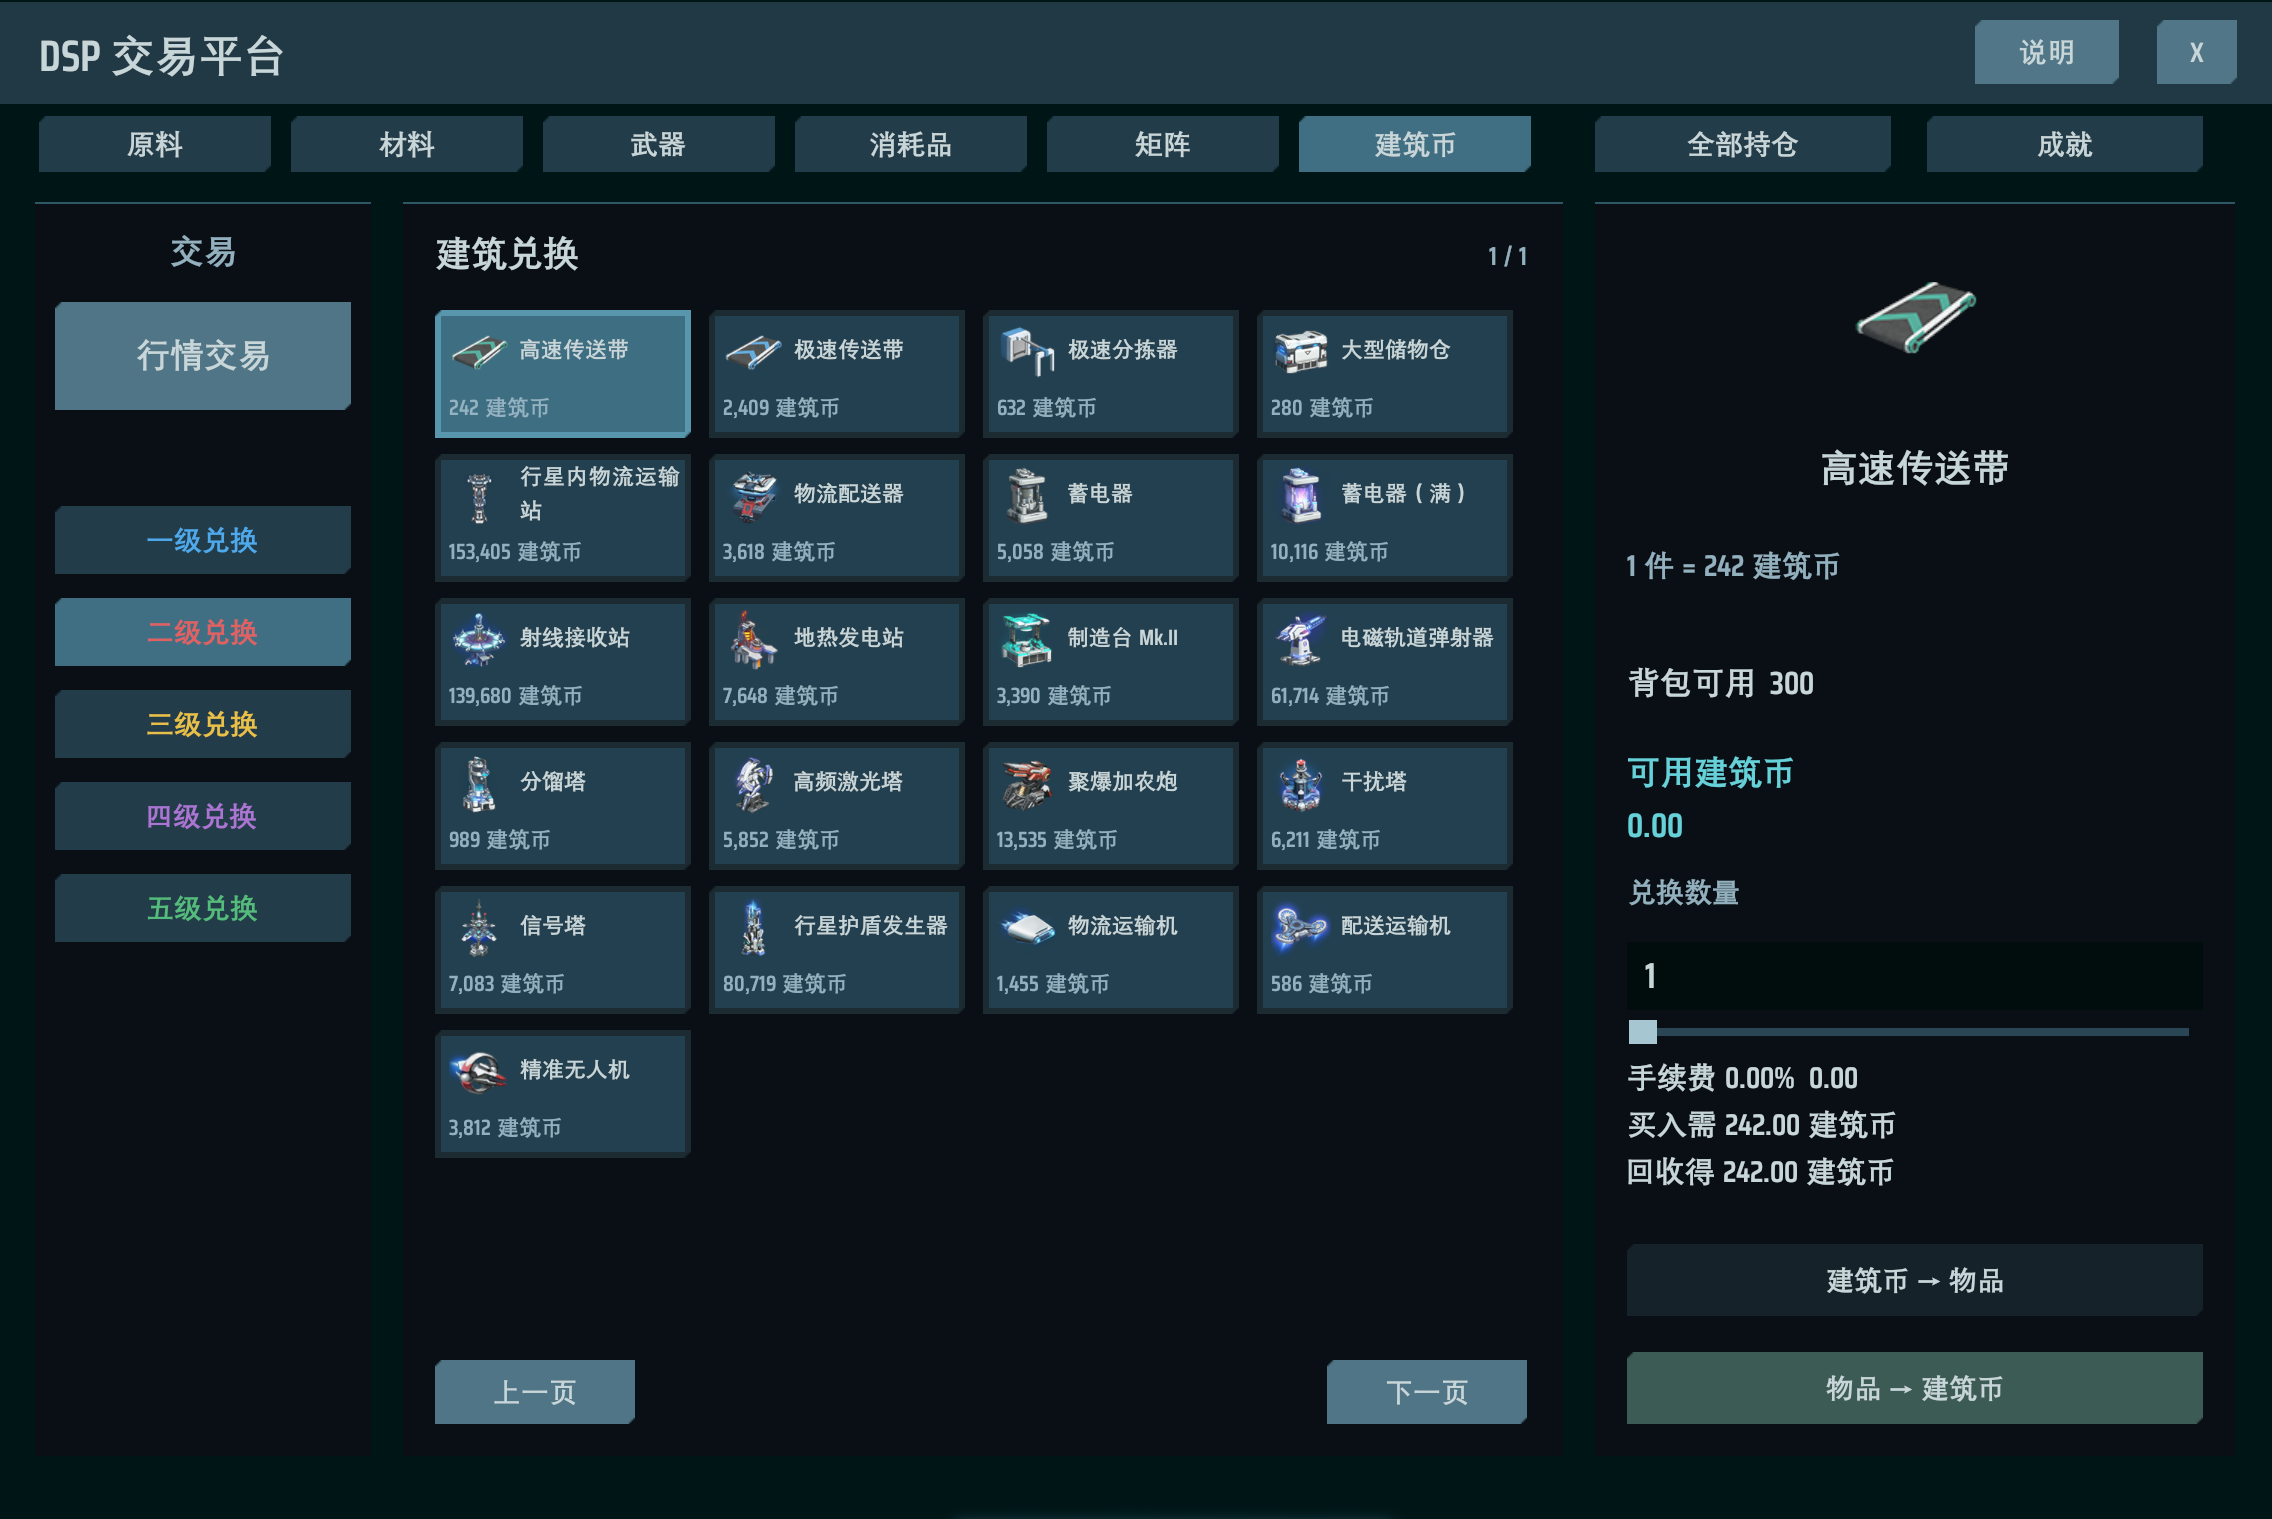
Task: Open 行情交易 market trading
Action: coord(203,356)
